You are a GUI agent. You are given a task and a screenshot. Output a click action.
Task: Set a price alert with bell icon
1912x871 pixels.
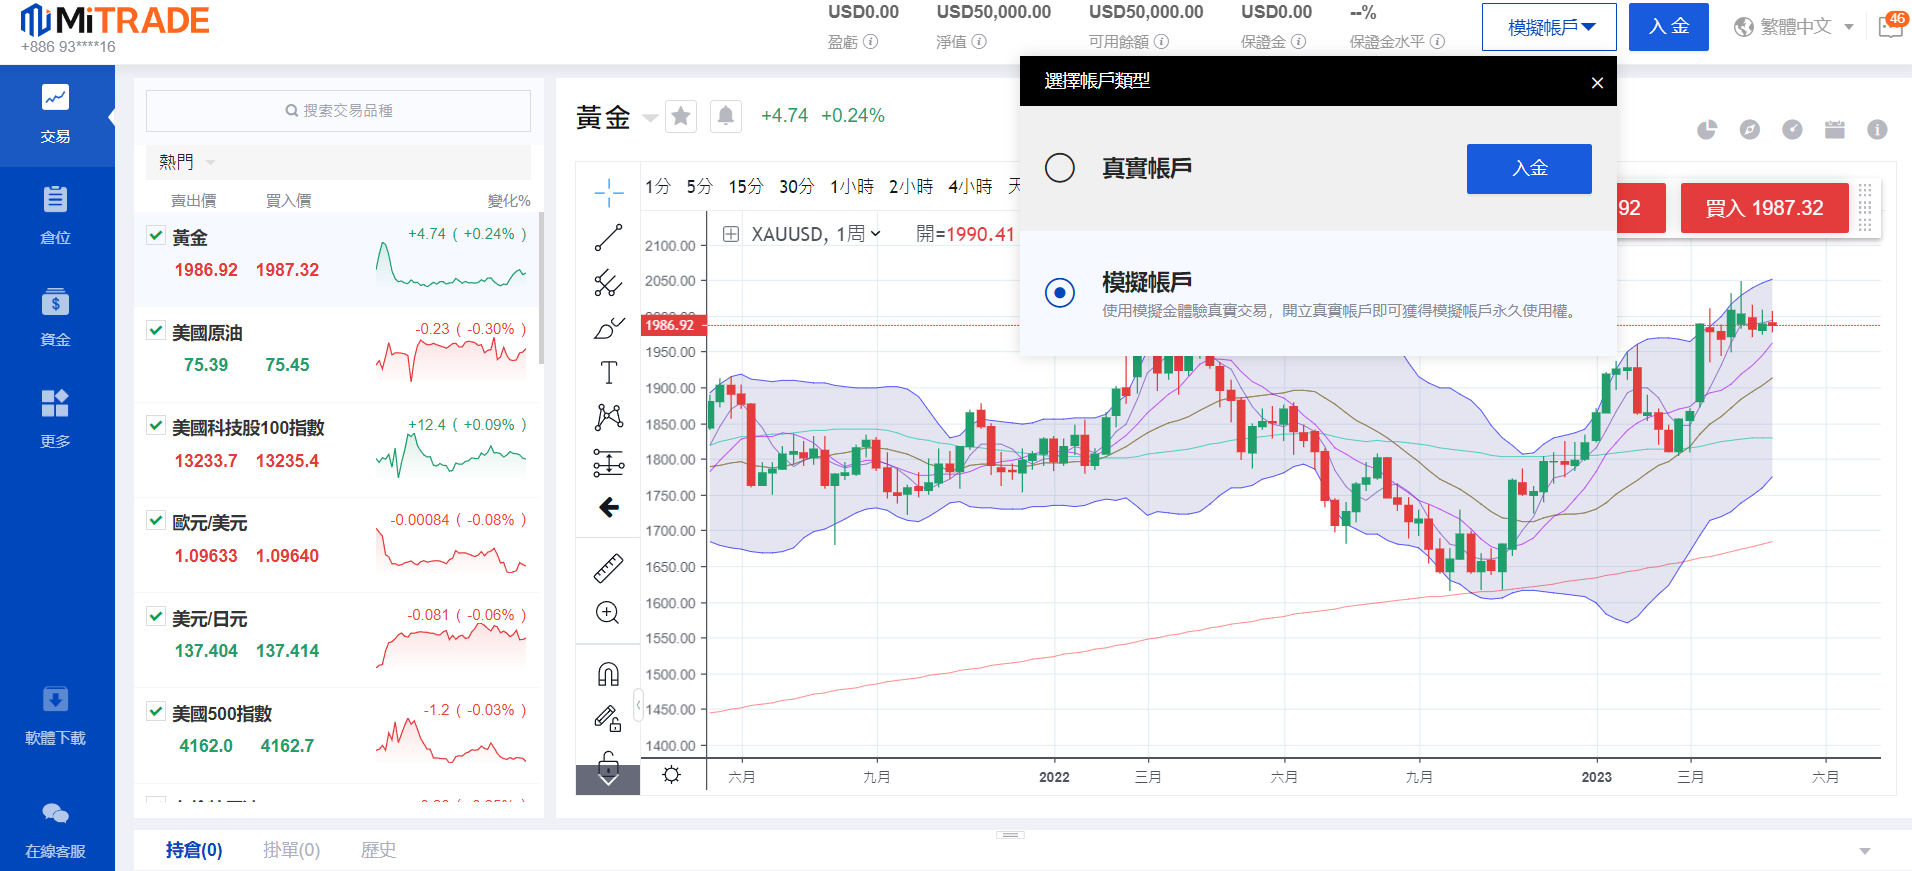pos(726,116)
